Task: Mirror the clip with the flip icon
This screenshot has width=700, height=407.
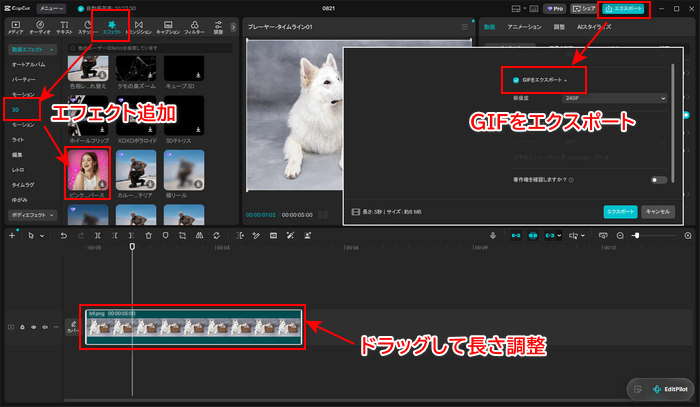Action: (x=199, y=236)
